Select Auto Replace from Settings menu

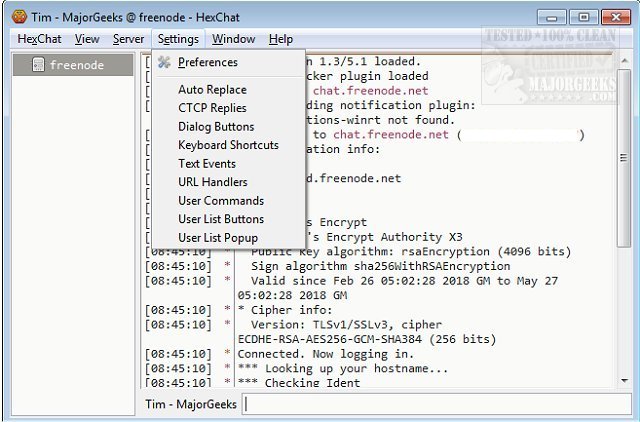pyautogui.click(x=212, y=90)
